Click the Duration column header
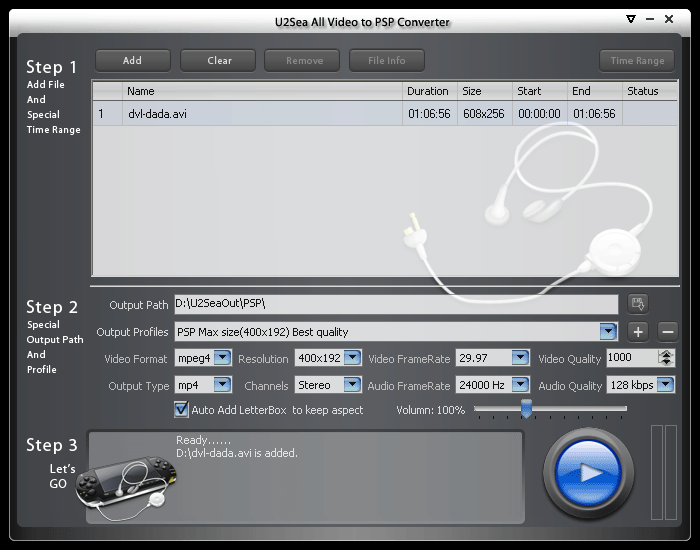The width and height of the screenshot is (700, 550). coord(429,91)
